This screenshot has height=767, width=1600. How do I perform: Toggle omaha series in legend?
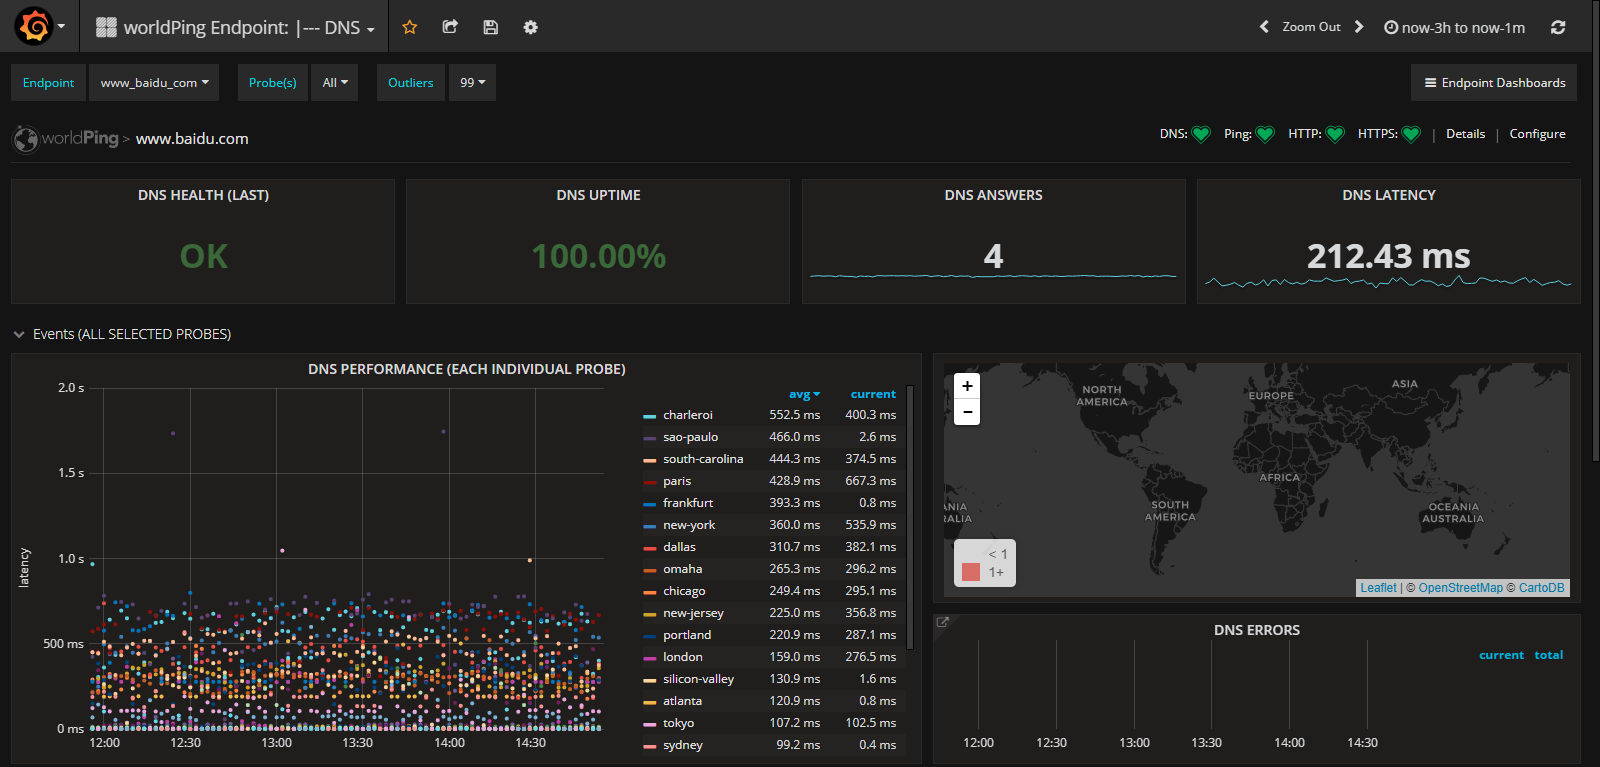click(x=682, y=569)
